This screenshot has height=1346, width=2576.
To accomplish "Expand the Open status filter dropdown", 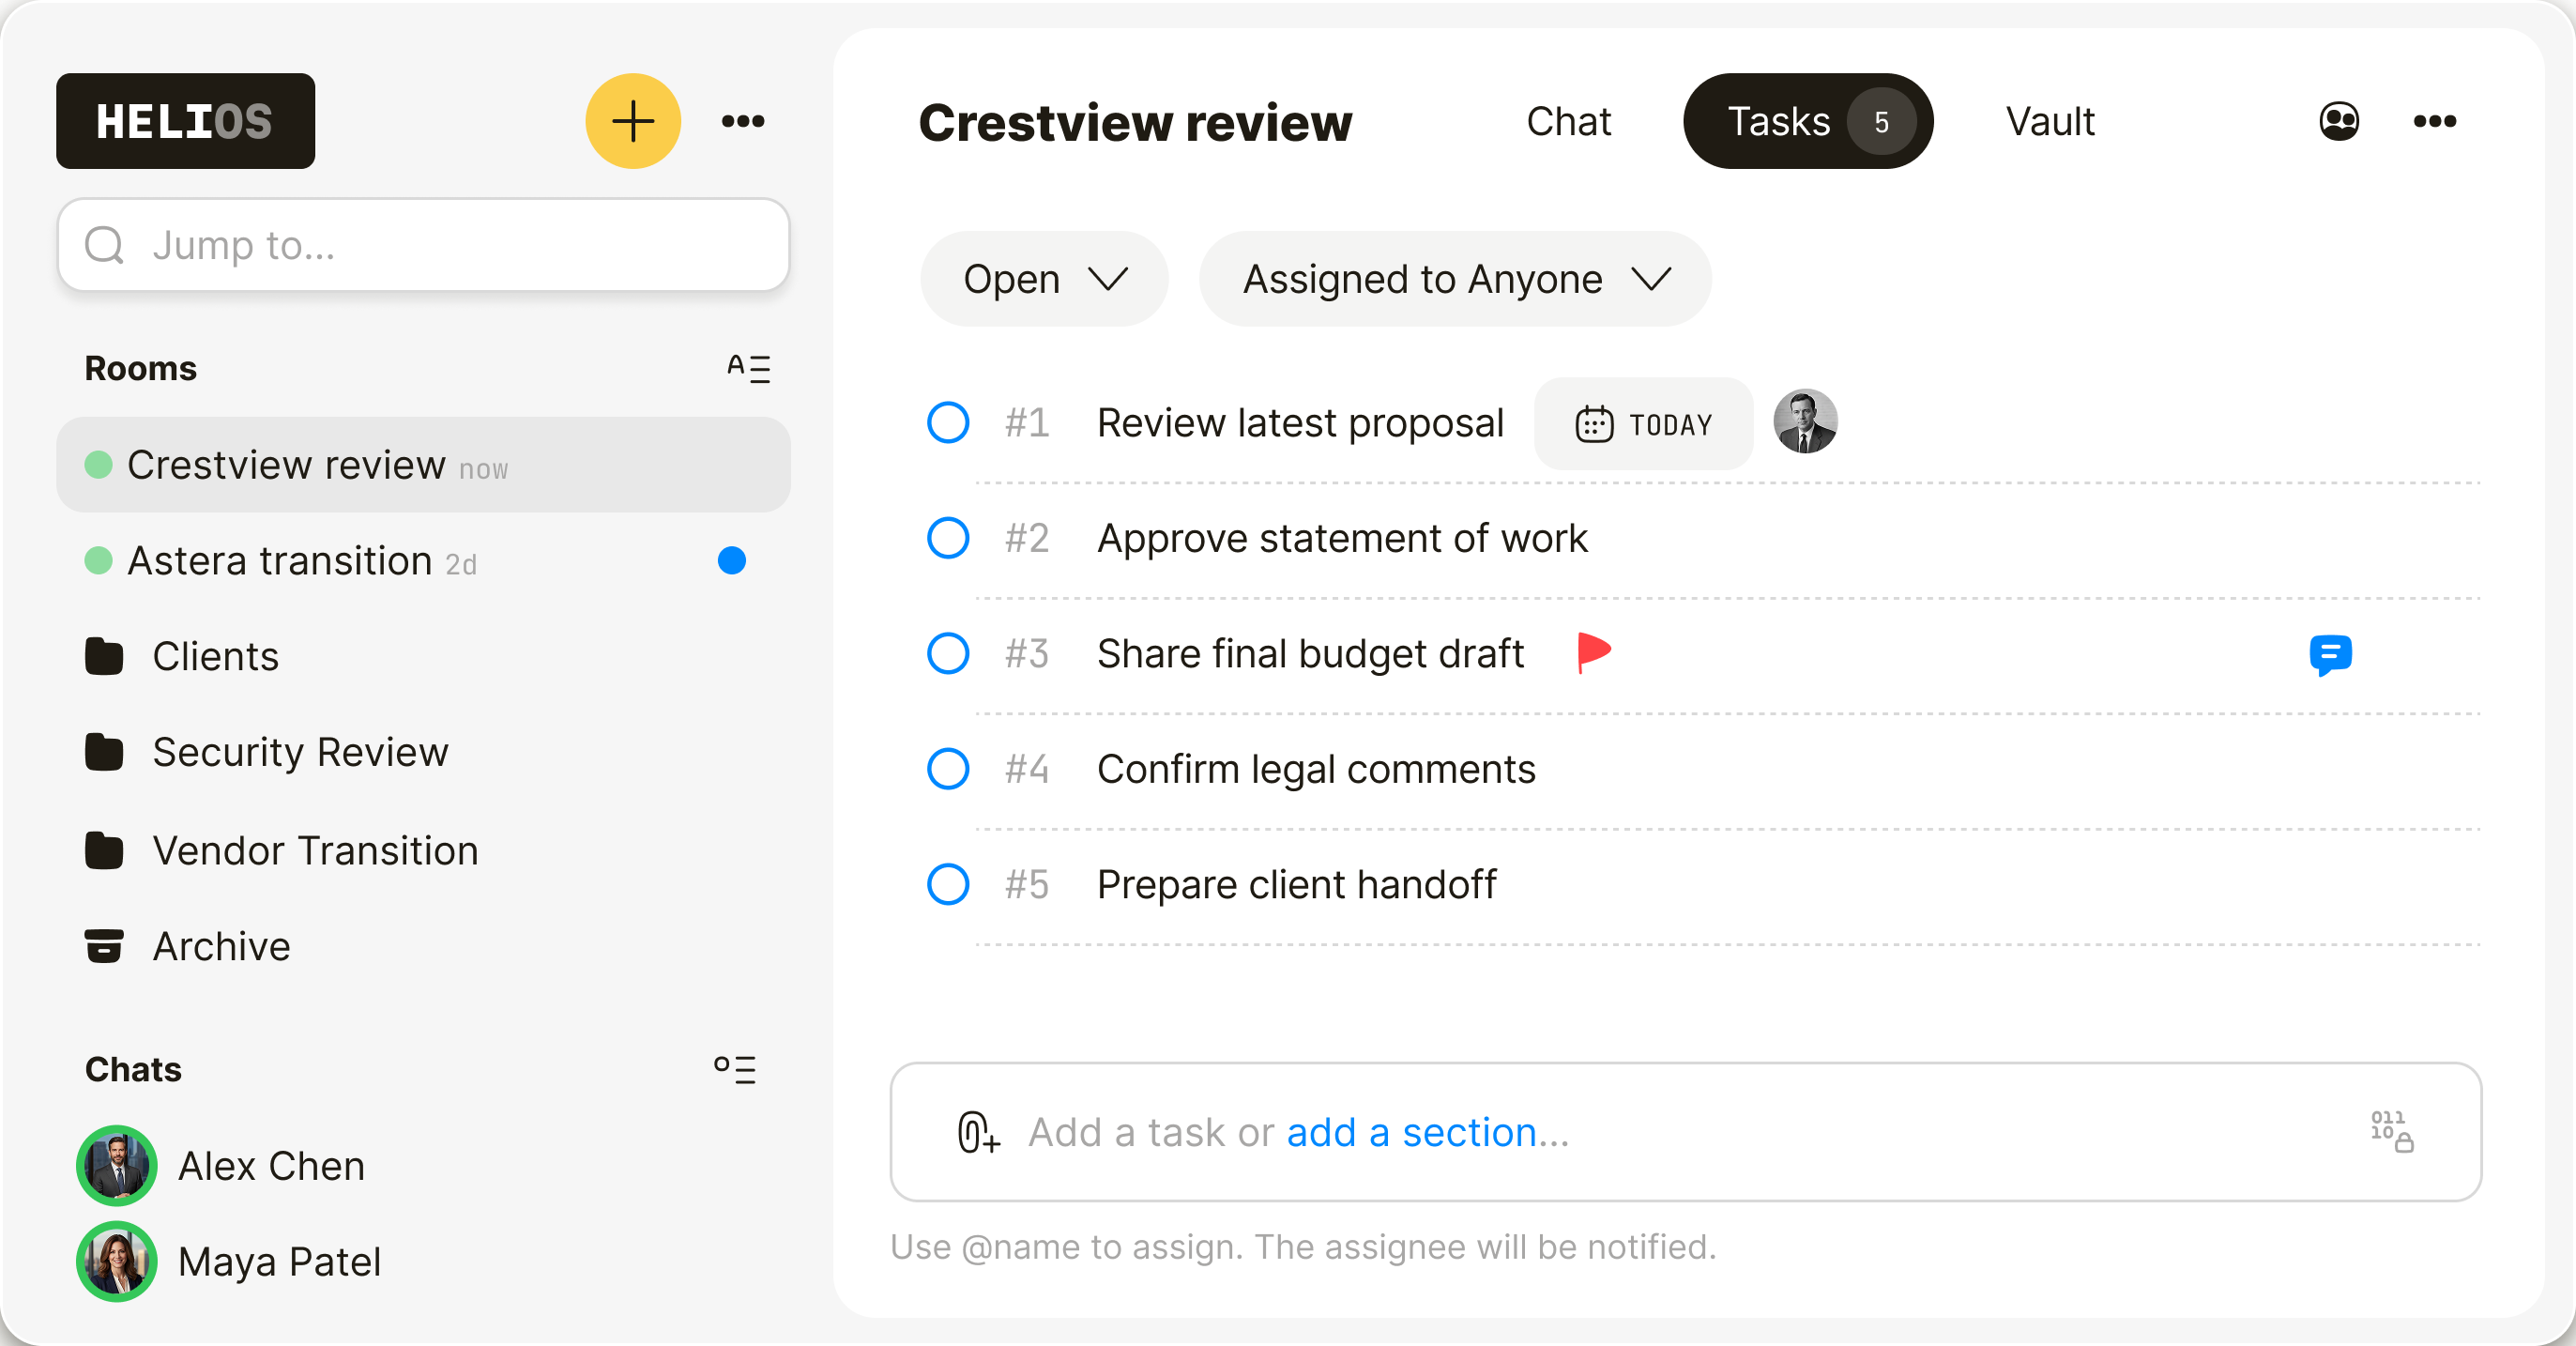I will tap(1044, 279).
